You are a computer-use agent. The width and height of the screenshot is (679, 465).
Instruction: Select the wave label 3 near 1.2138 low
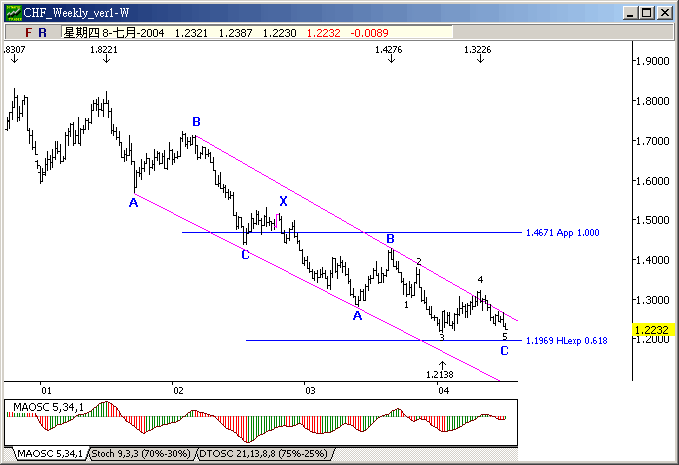point(442,337)
